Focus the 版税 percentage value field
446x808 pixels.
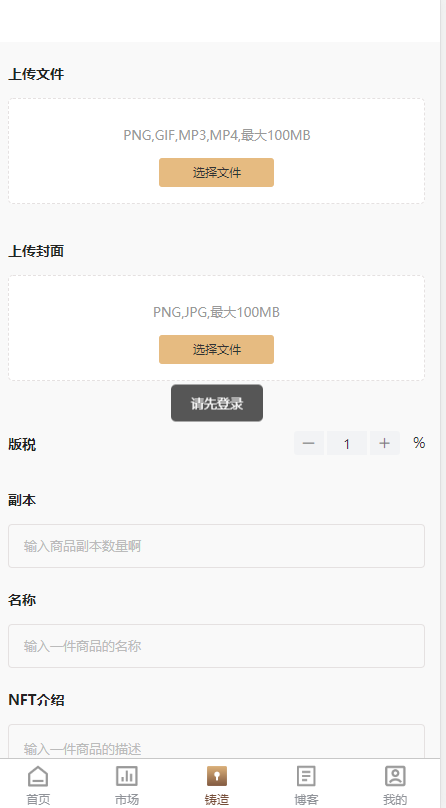coord(347,443)
